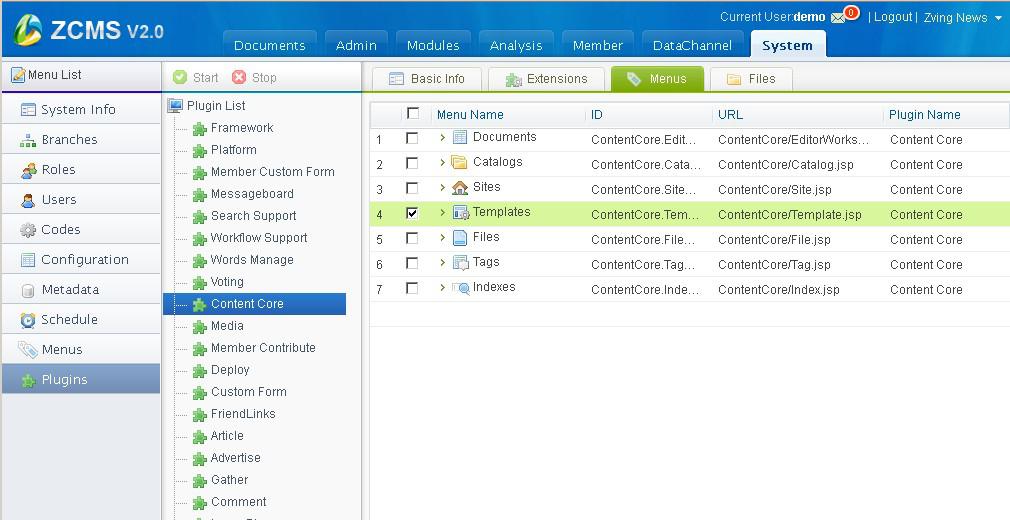Open the Zving News site dropdown

pyautogui.click(x=997, y=18)
